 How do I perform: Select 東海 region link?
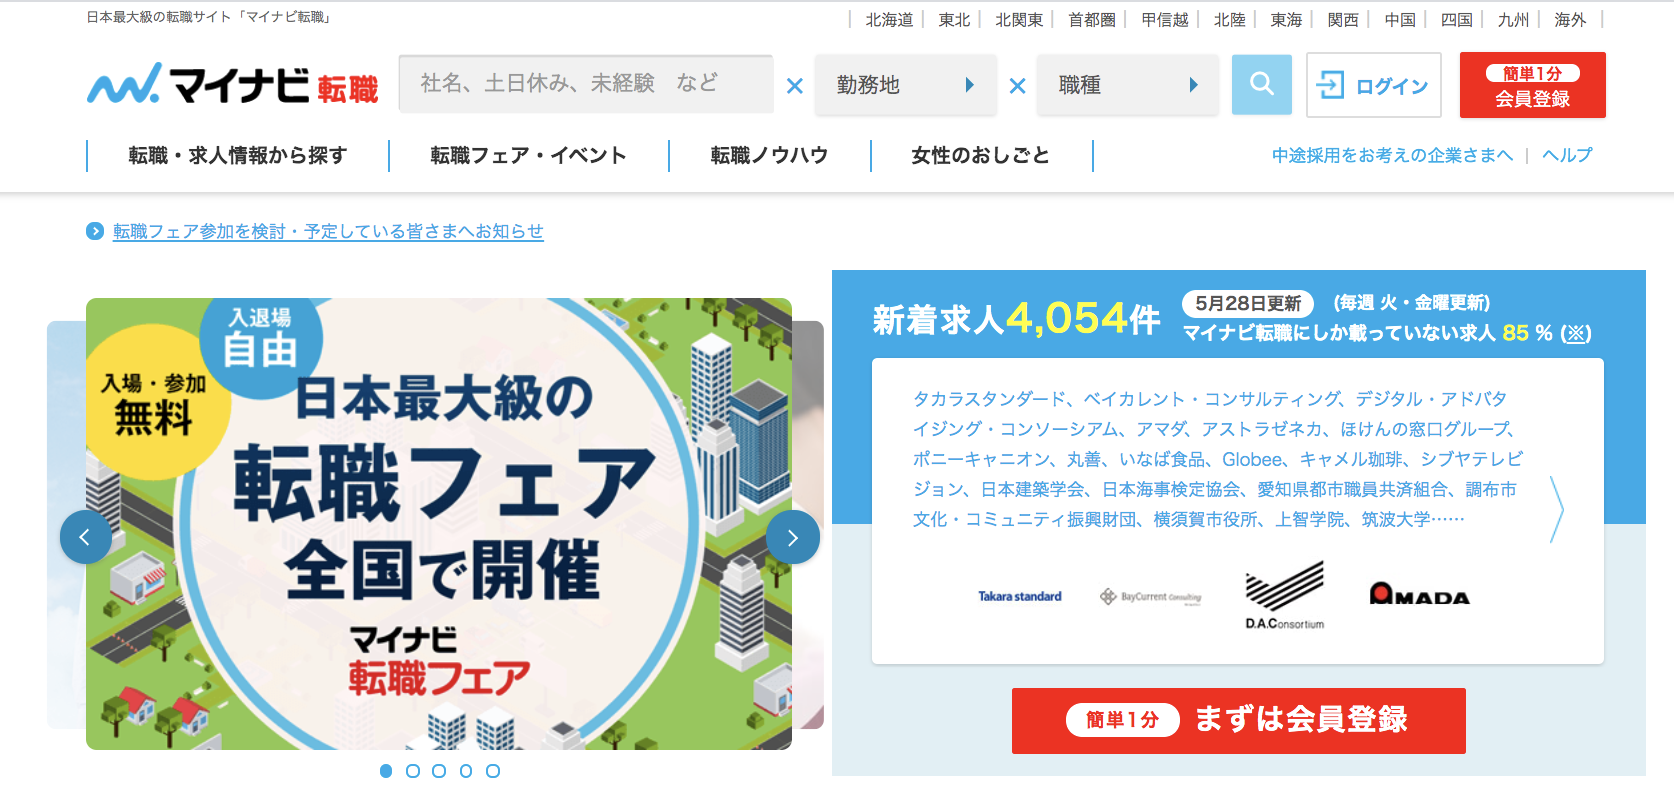(x=1286, y=20)
